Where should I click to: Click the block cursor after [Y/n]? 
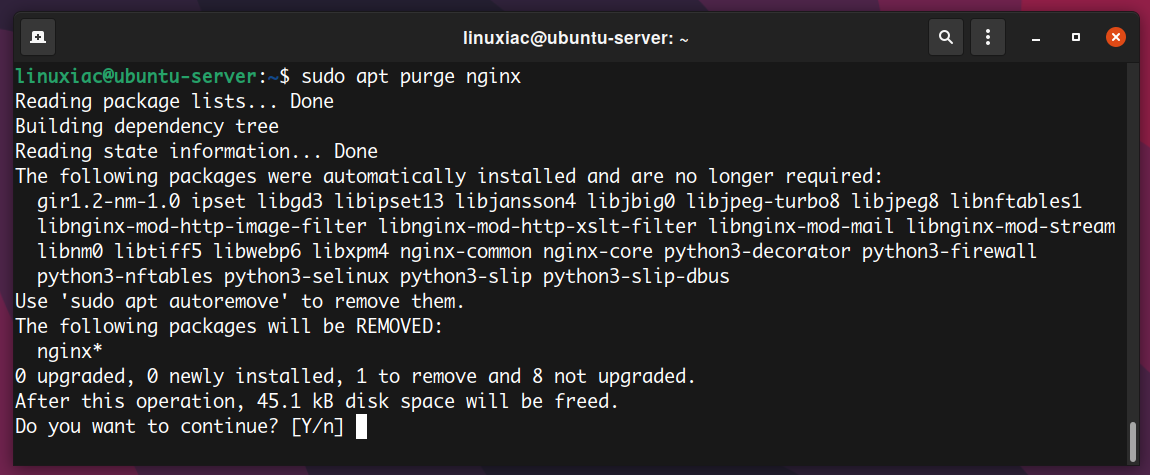pyautogui.click(x=361, y=427)
